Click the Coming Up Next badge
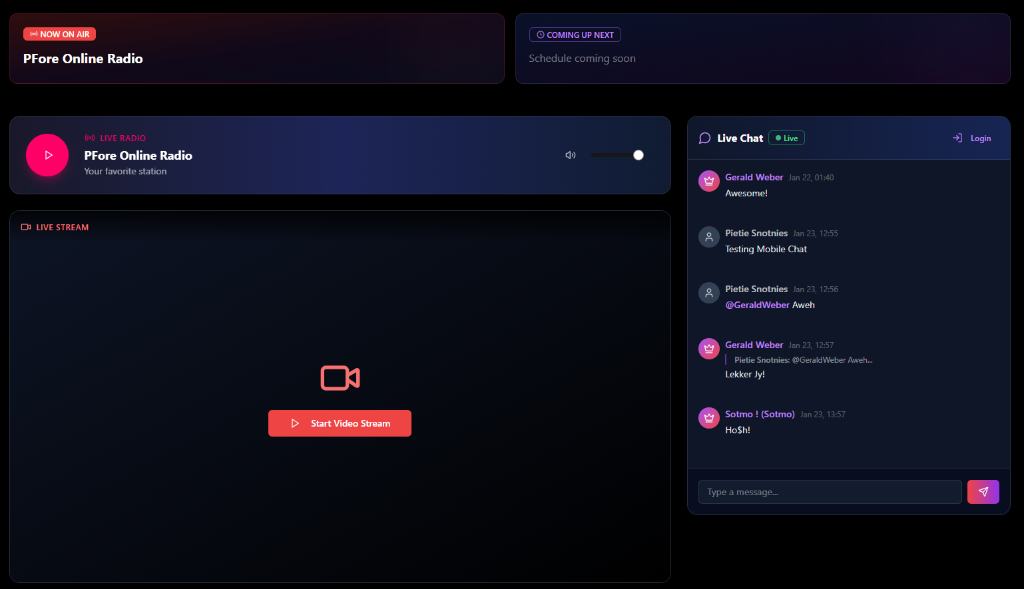Image resolution: width=1024 pixels, height=589 pixels. point(575,35)
